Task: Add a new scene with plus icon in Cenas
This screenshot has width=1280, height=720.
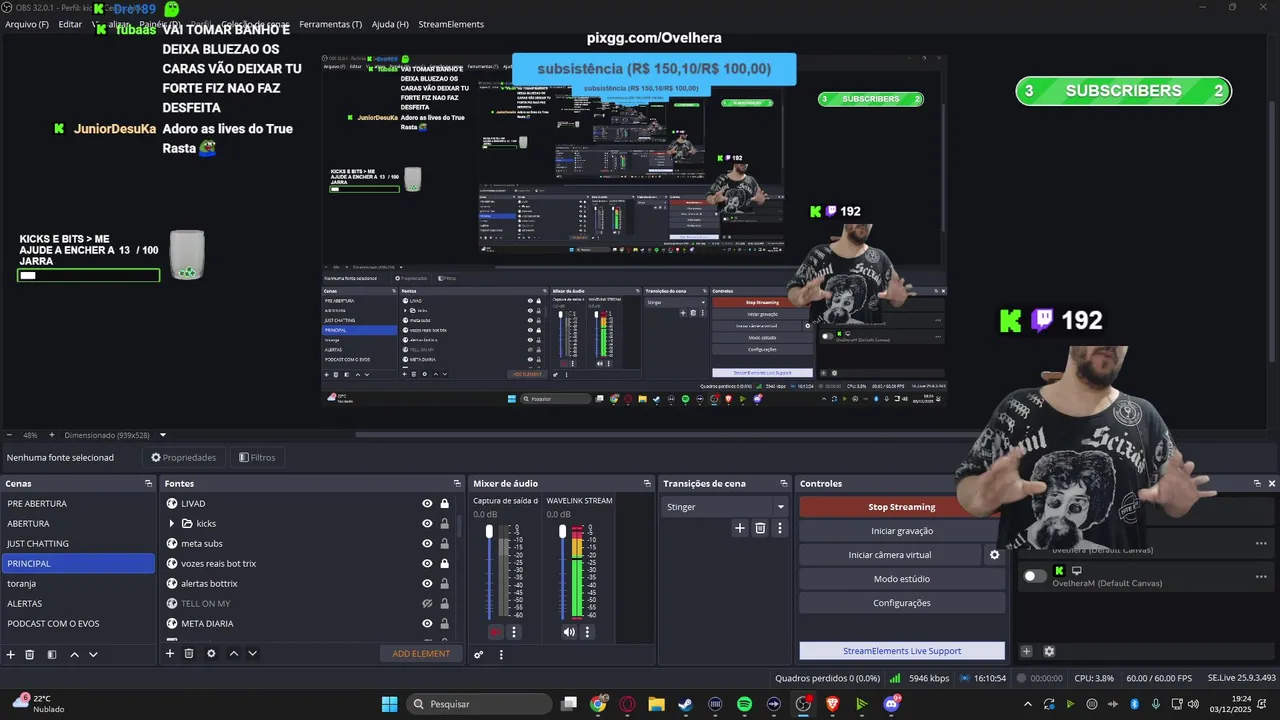Action: click(x=11, y=654)
